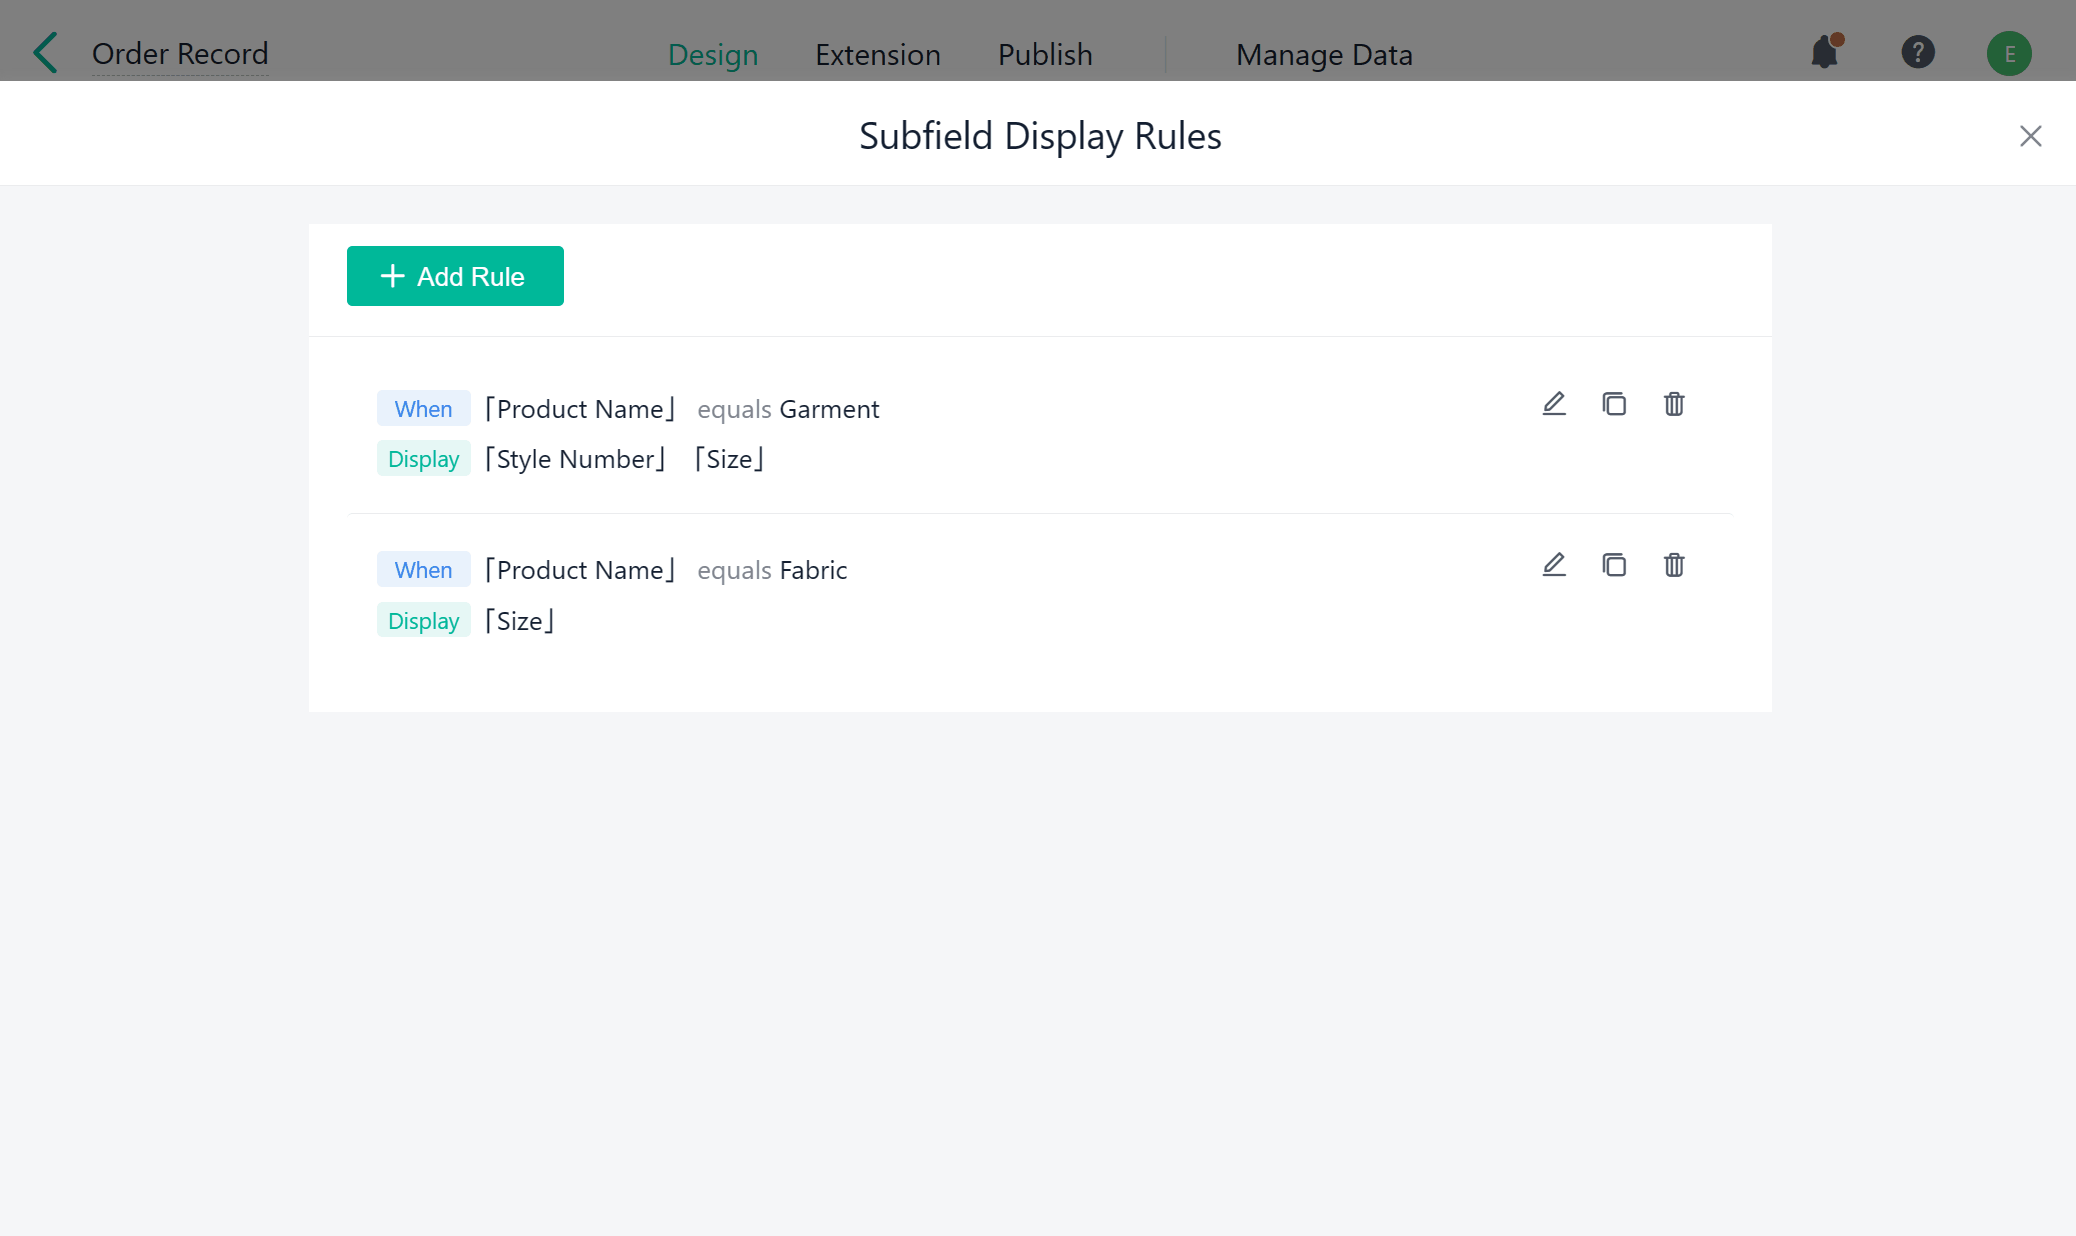Edit the Garment display rule
The image size is (2076, 1236).
click(x=1553, y=404)
